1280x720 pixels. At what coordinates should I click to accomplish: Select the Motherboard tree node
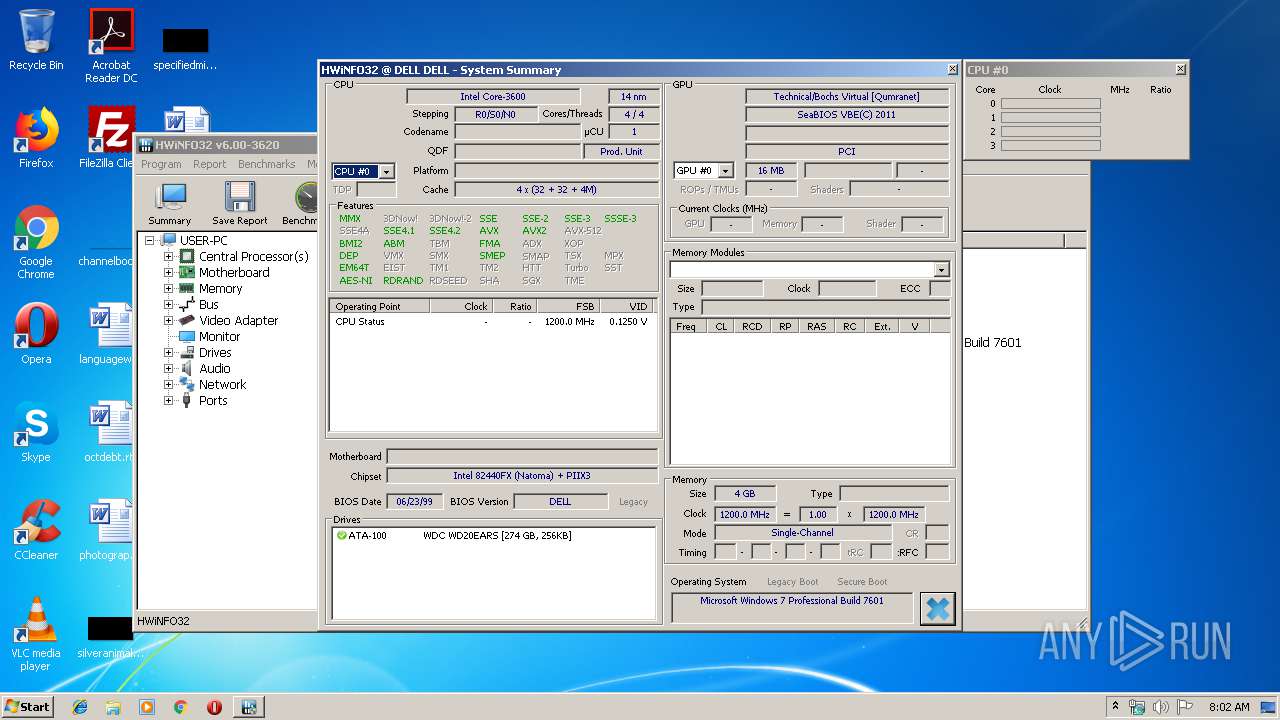tap(234, 272)
